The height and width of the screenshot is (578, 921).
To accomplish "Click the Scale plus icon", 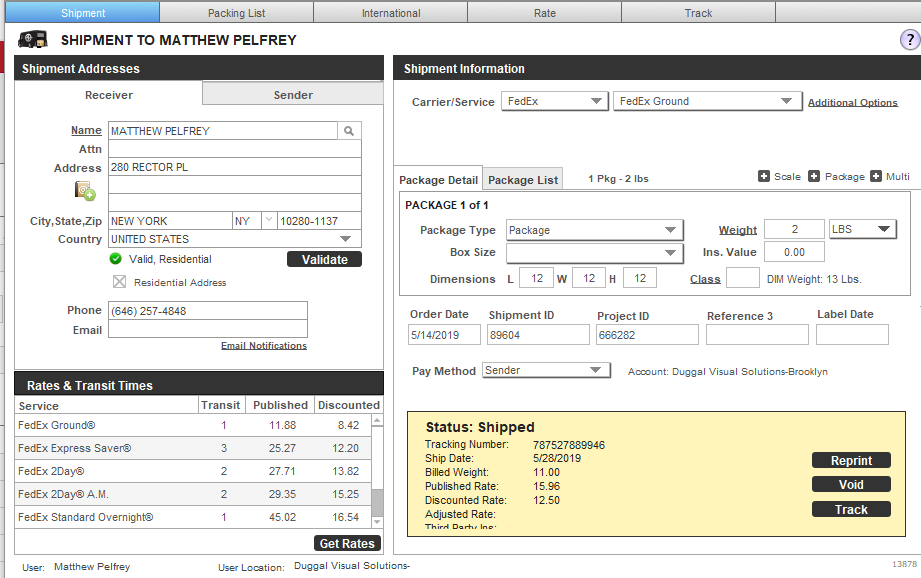I will [764, 176].
